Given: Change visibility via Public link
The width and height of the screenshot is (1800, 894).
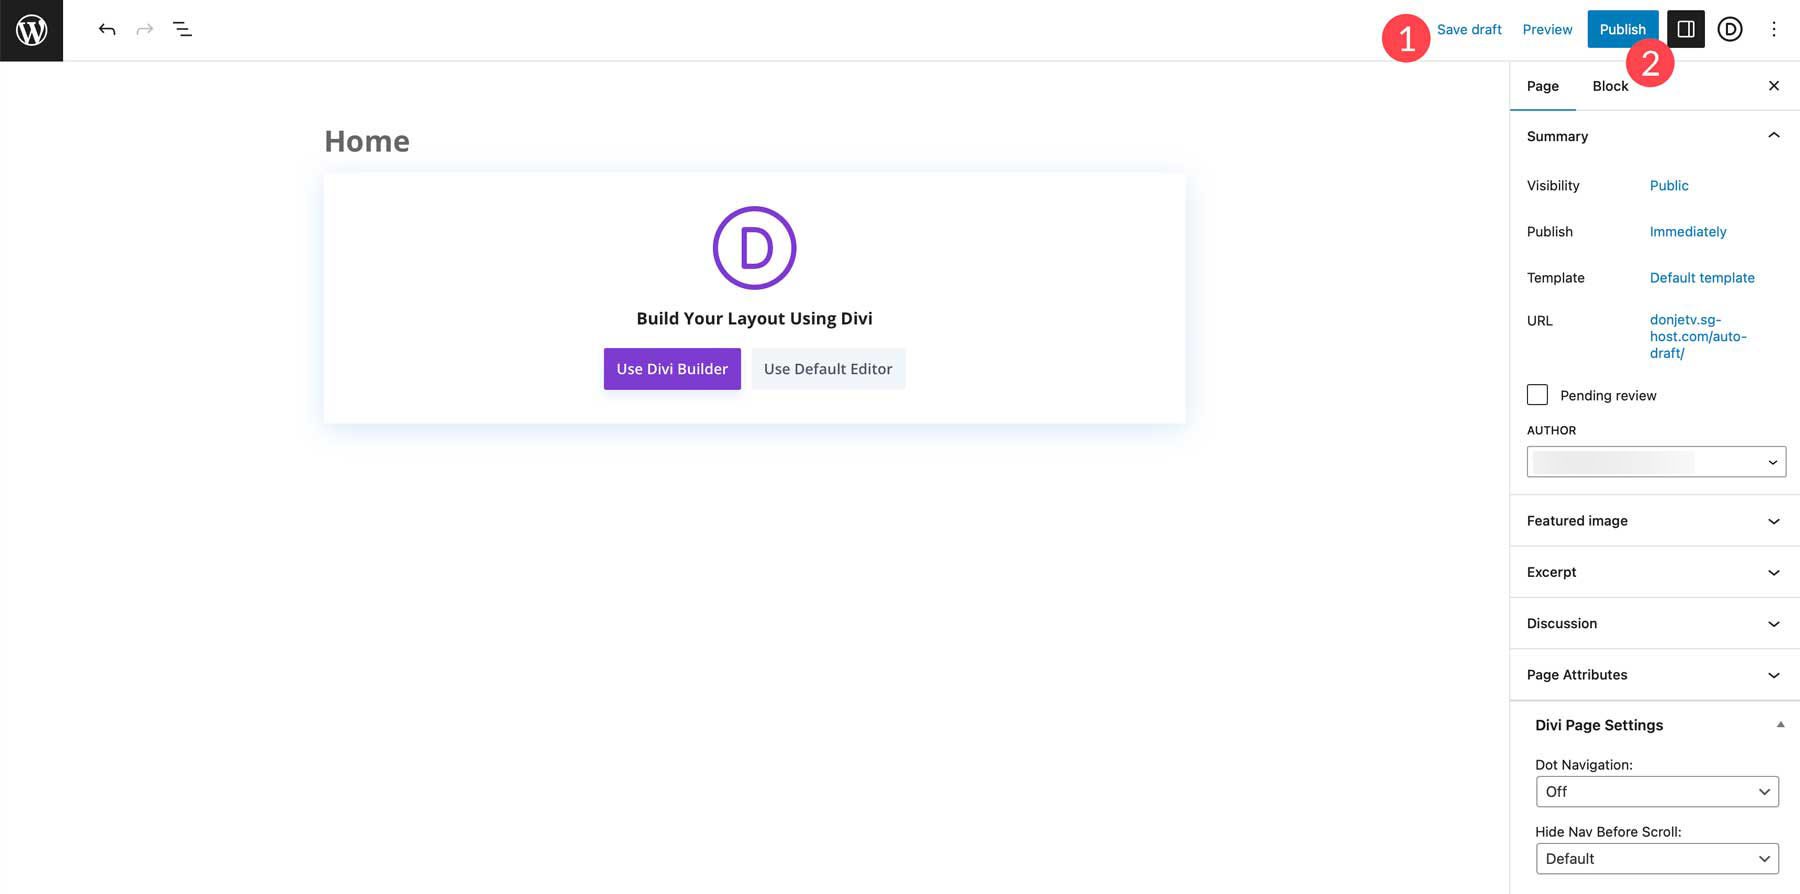Looking at the screenshot, I should click(1669, 185).
